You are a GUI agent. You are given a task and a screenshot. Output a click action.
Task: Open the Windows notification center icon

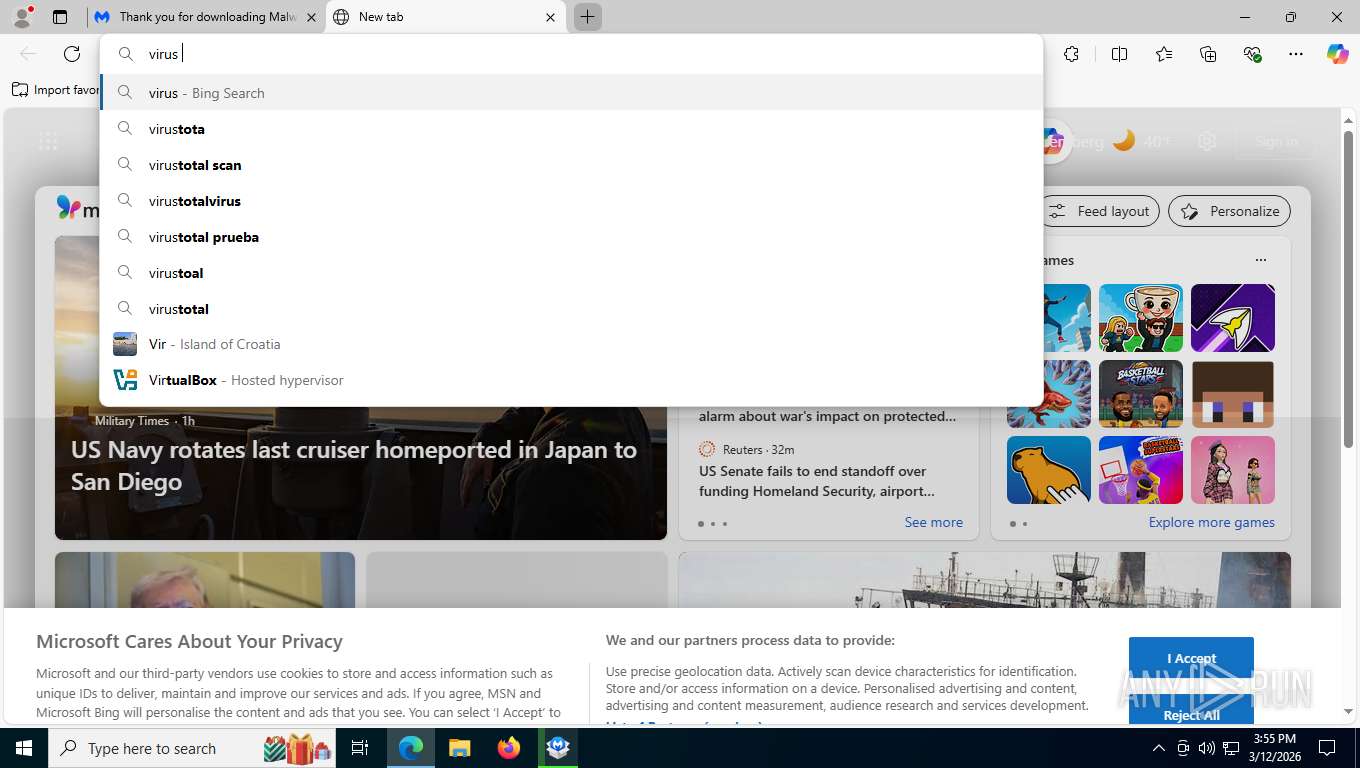[1327, 748]
